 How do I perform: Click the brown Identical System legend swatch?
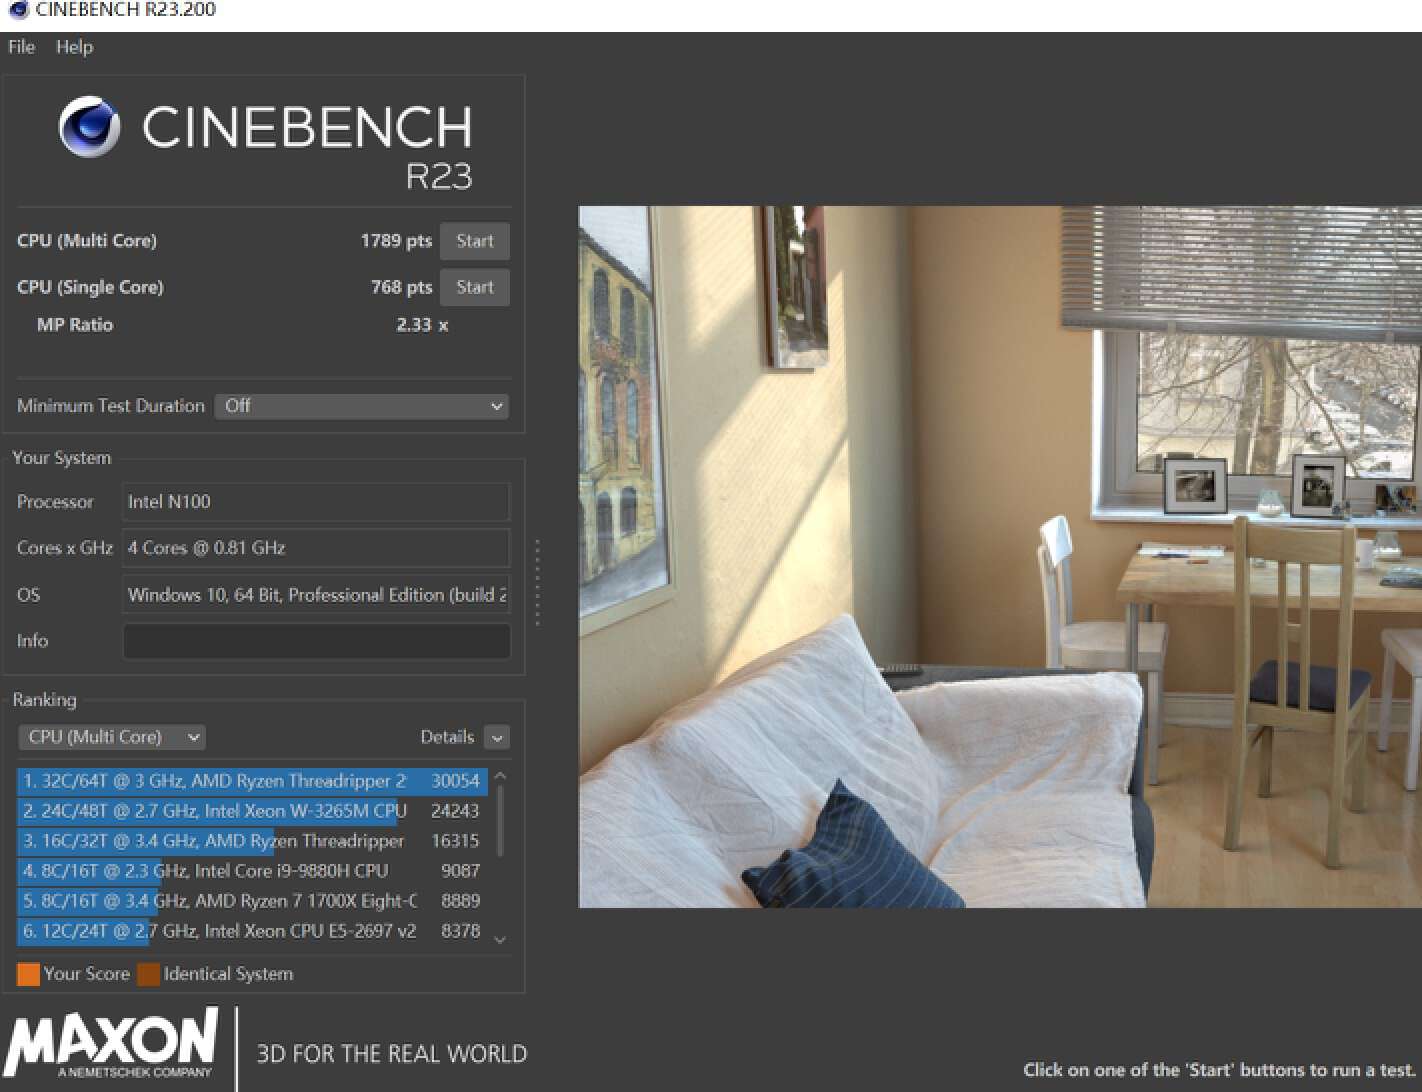[149, 974]
